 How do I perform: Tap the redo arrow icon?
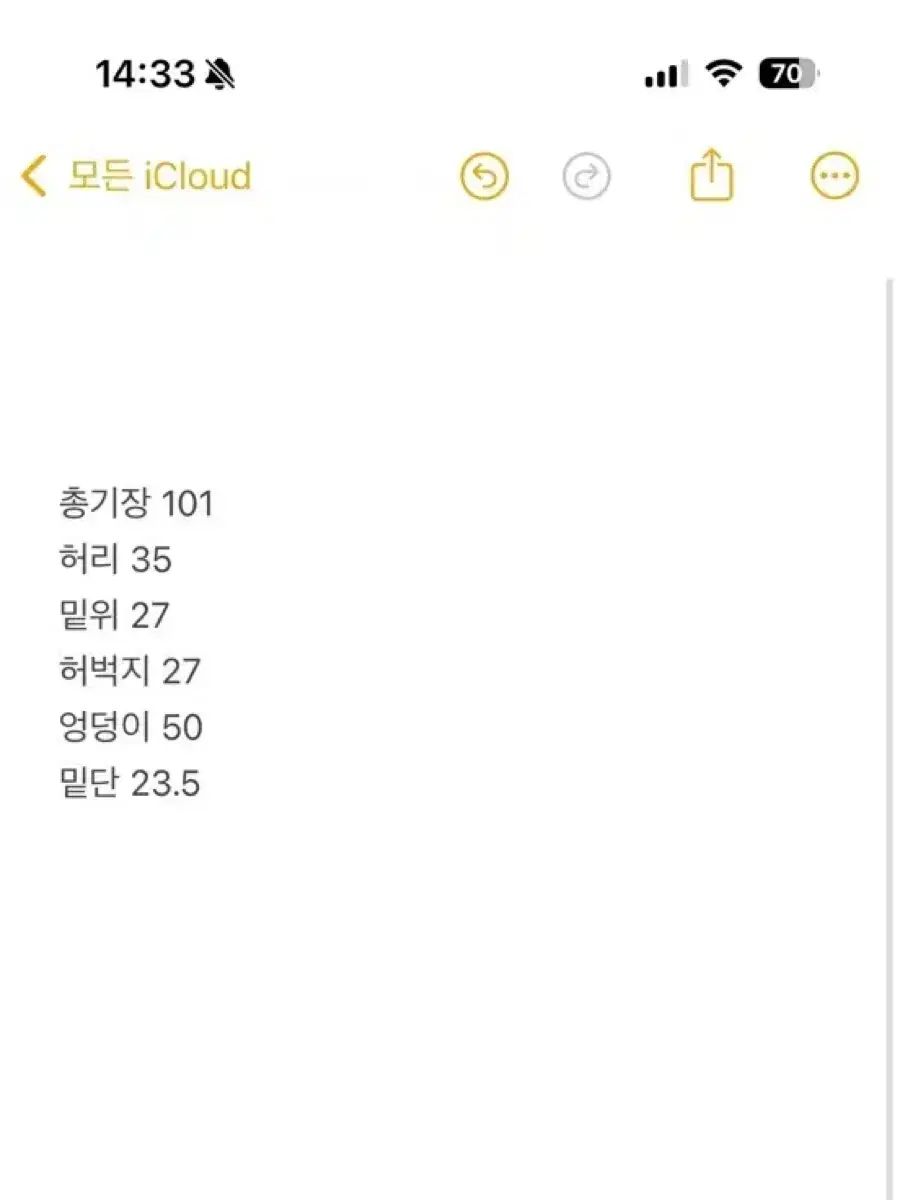[586, 178]
